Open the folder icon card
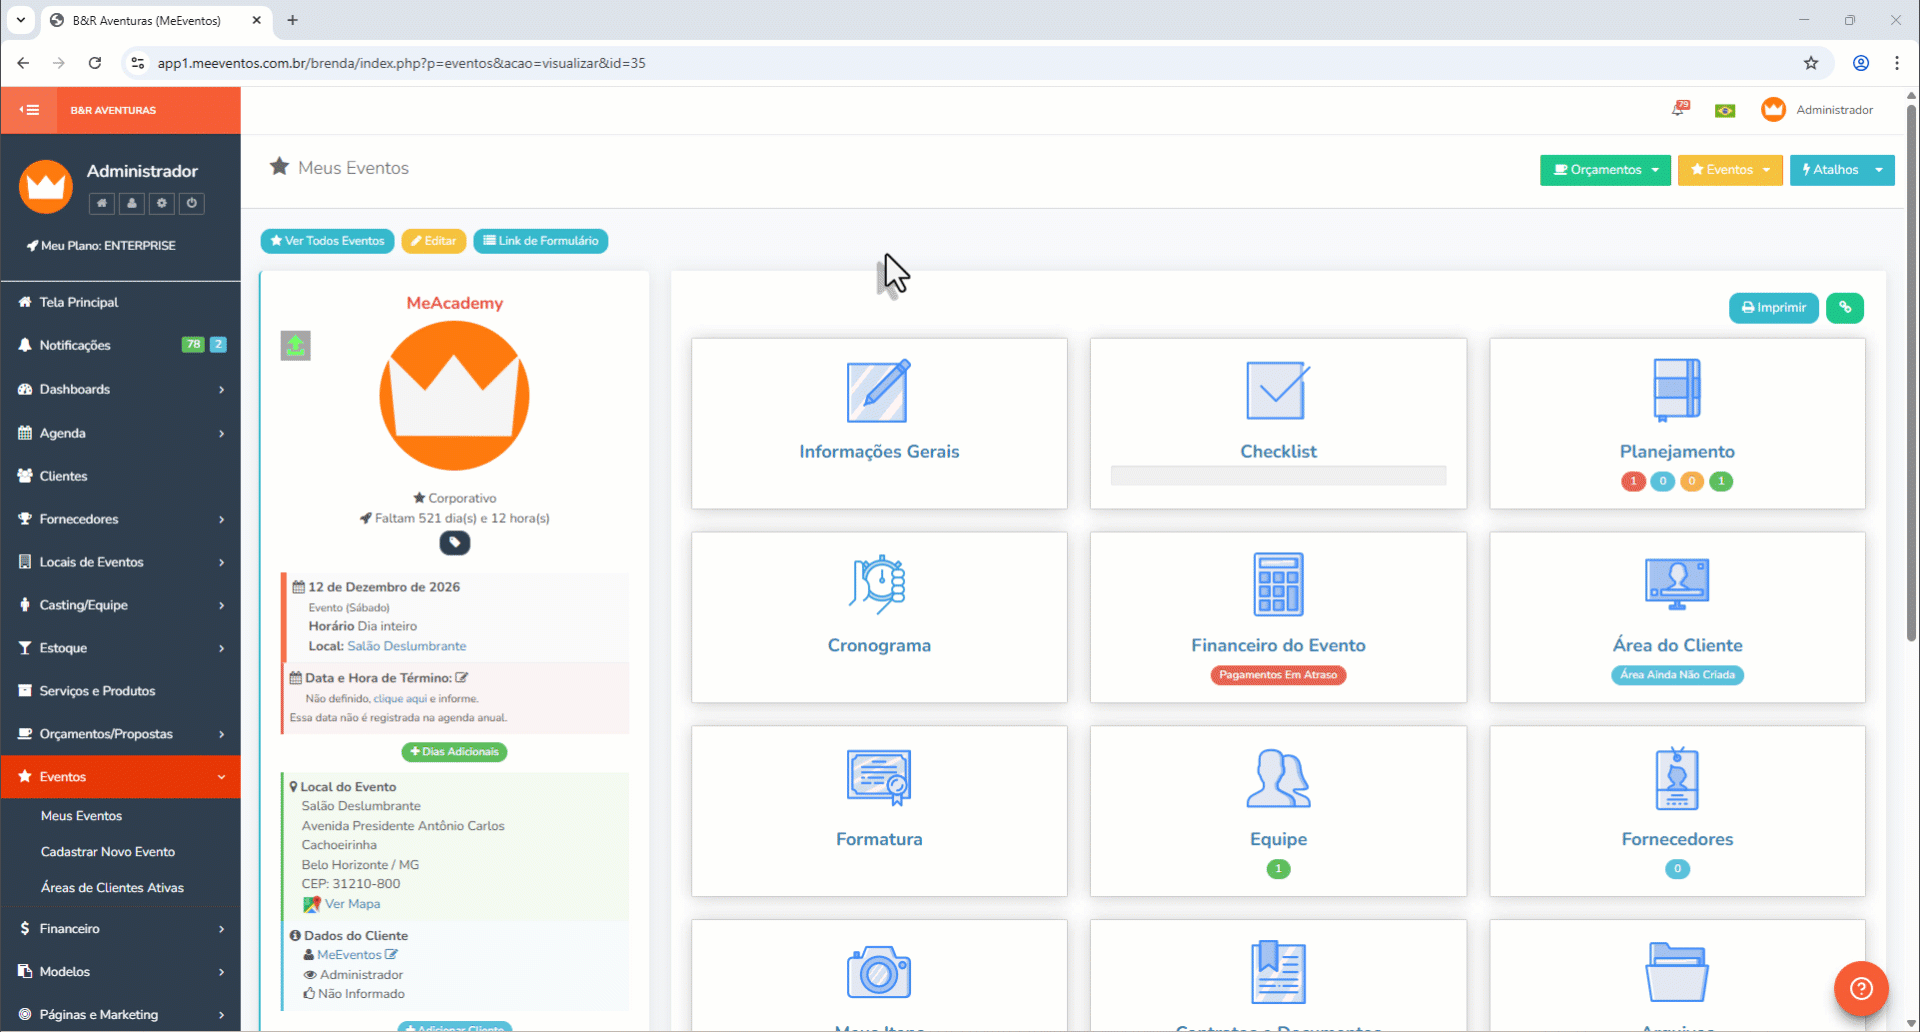The image size is (1920, 1032). tap(1677, 972)
